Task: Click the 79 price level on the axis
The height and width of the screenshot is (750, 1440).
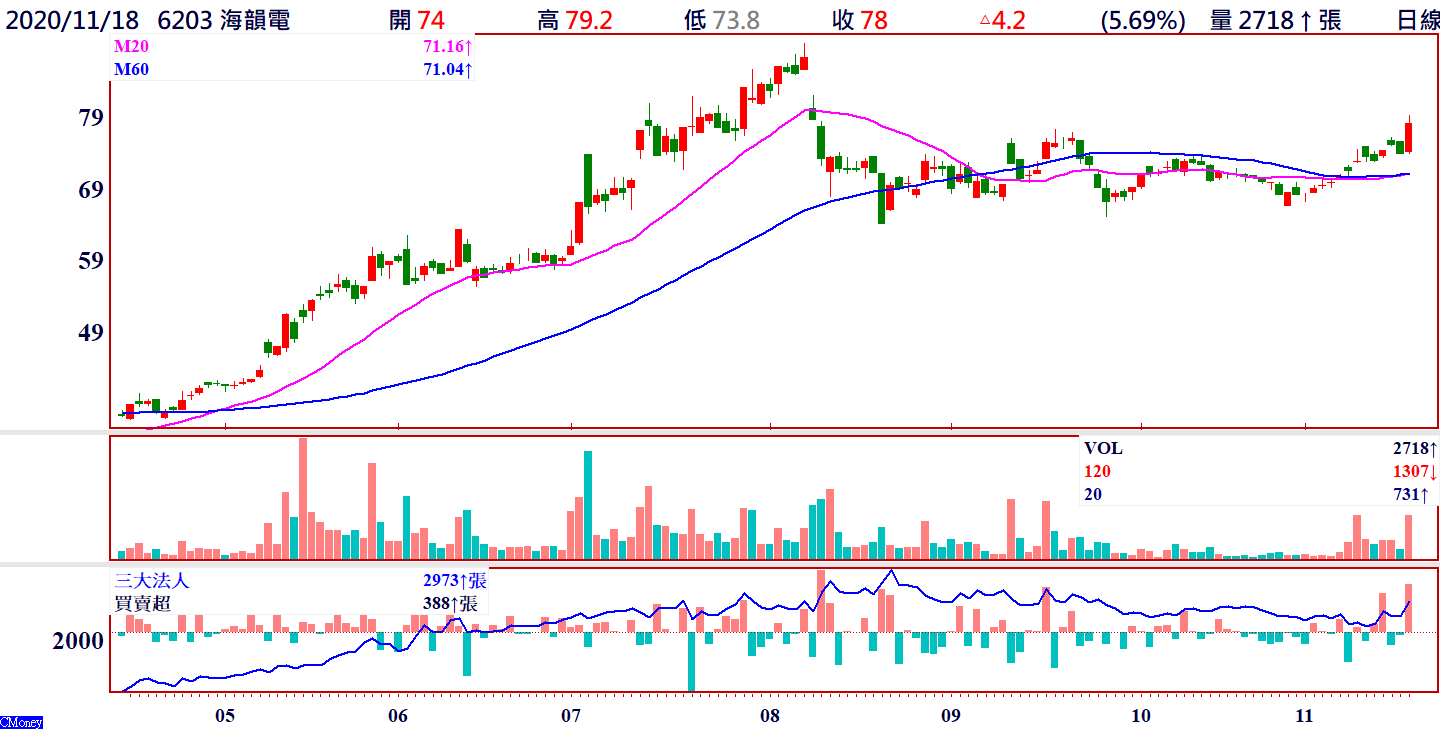Action: [91, 118]
